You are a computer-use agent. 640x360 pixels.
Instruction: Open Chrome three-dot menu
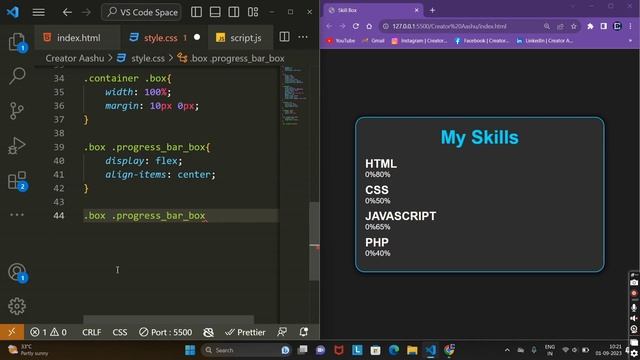coord(631,26)
